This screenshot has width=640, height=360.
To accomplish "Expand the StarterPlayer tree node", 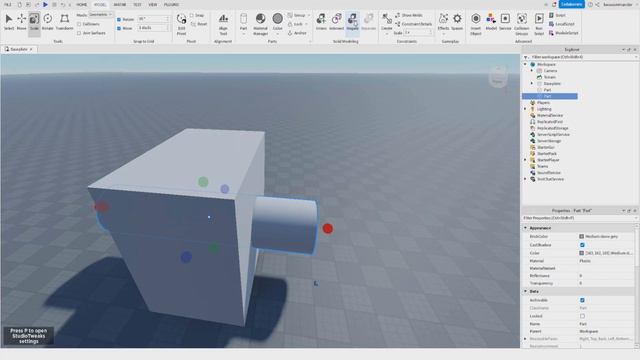I will tap(526, 160).
